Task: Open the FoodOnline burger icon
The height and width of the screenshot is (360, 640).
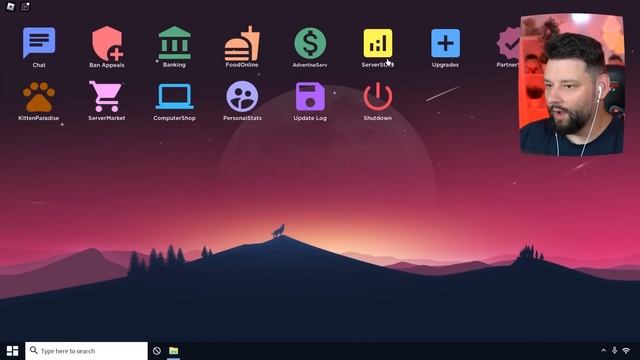Action: tap(242, 43)
